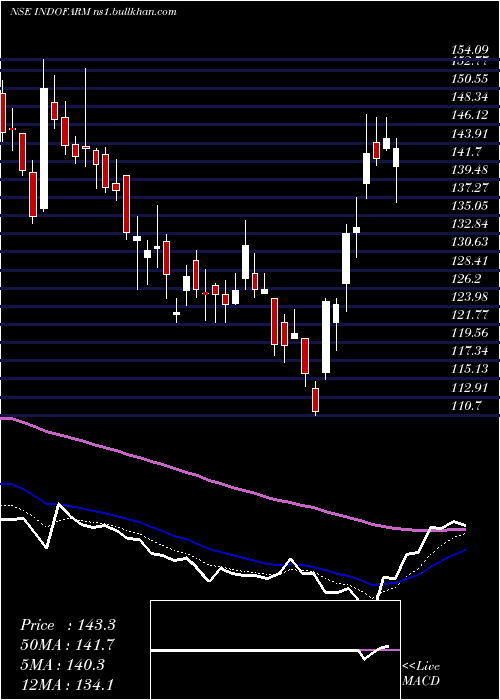Select the 121.77 price axis label
The height and width of the screenshot is (700, 500).
(x=470, y=315)
